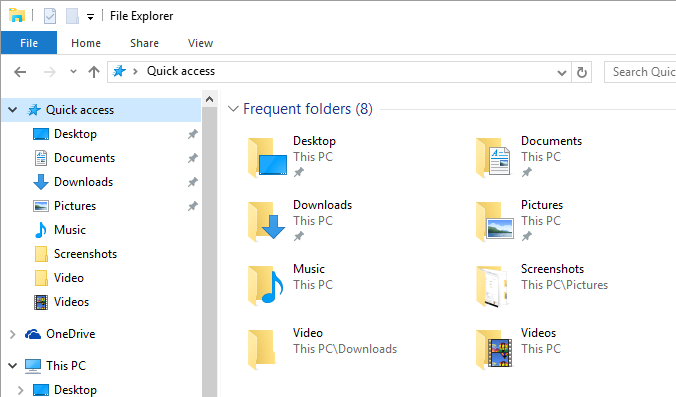Select the Downloads folder icon in Frequent folders
Viewport: 676px width, 397px height.
tap(267, 221)
